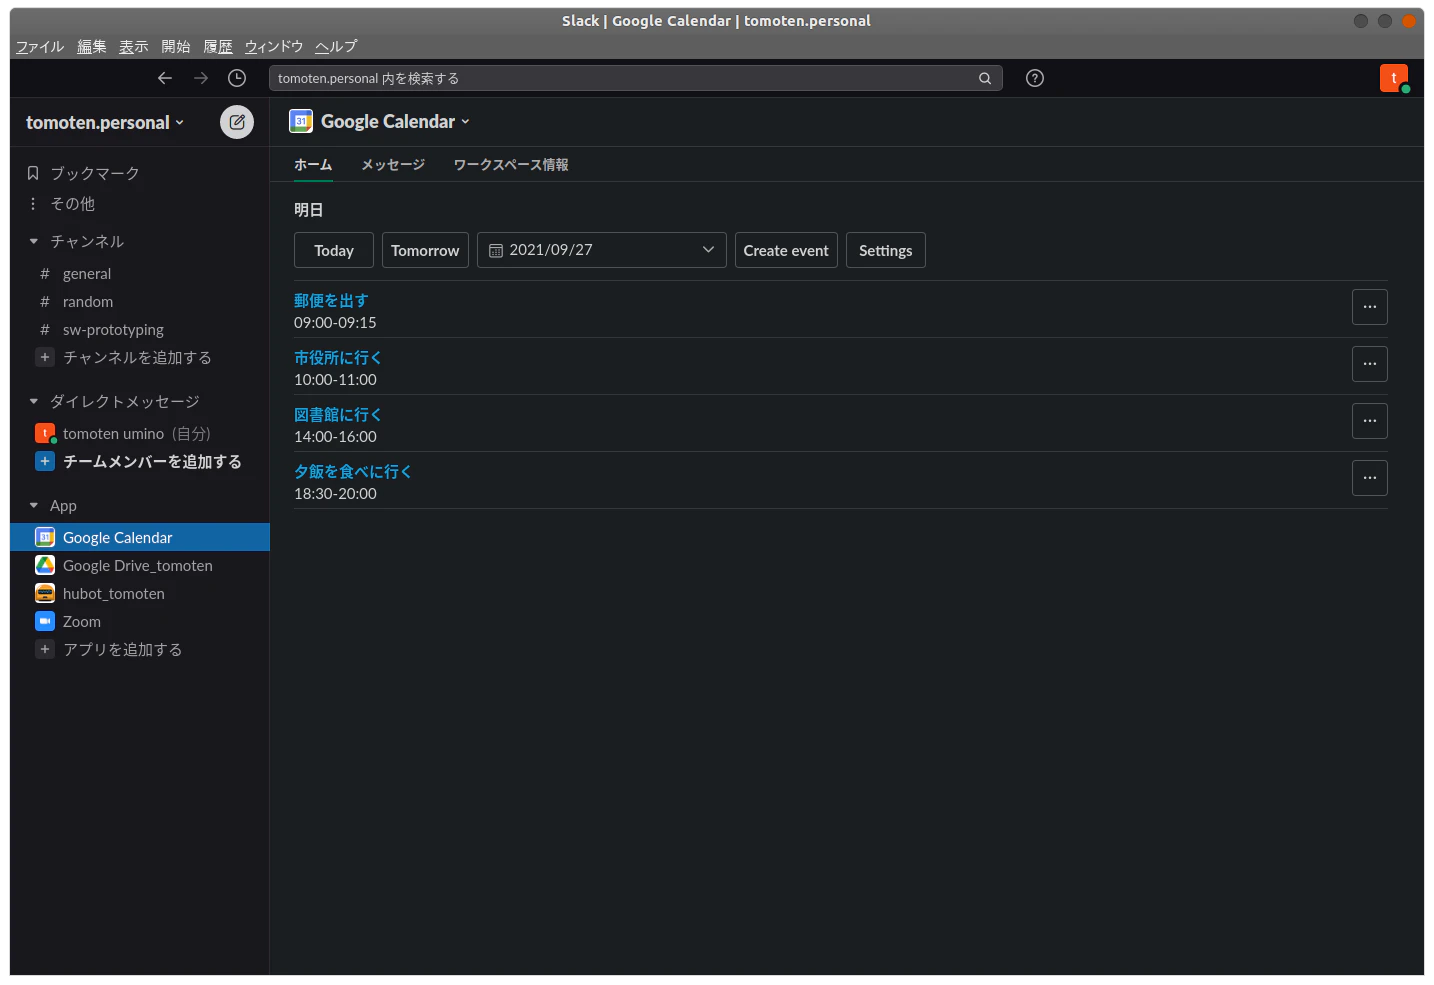This screenshot has width=1434, height=985.
Task: Open the その他 sidebar item
Action: pyautogui.click(x=73, y=203)
